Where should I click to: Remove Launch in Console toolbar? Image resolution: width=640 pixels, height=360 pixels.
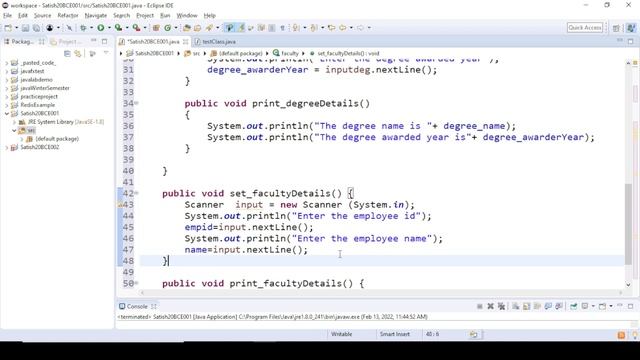490,306
